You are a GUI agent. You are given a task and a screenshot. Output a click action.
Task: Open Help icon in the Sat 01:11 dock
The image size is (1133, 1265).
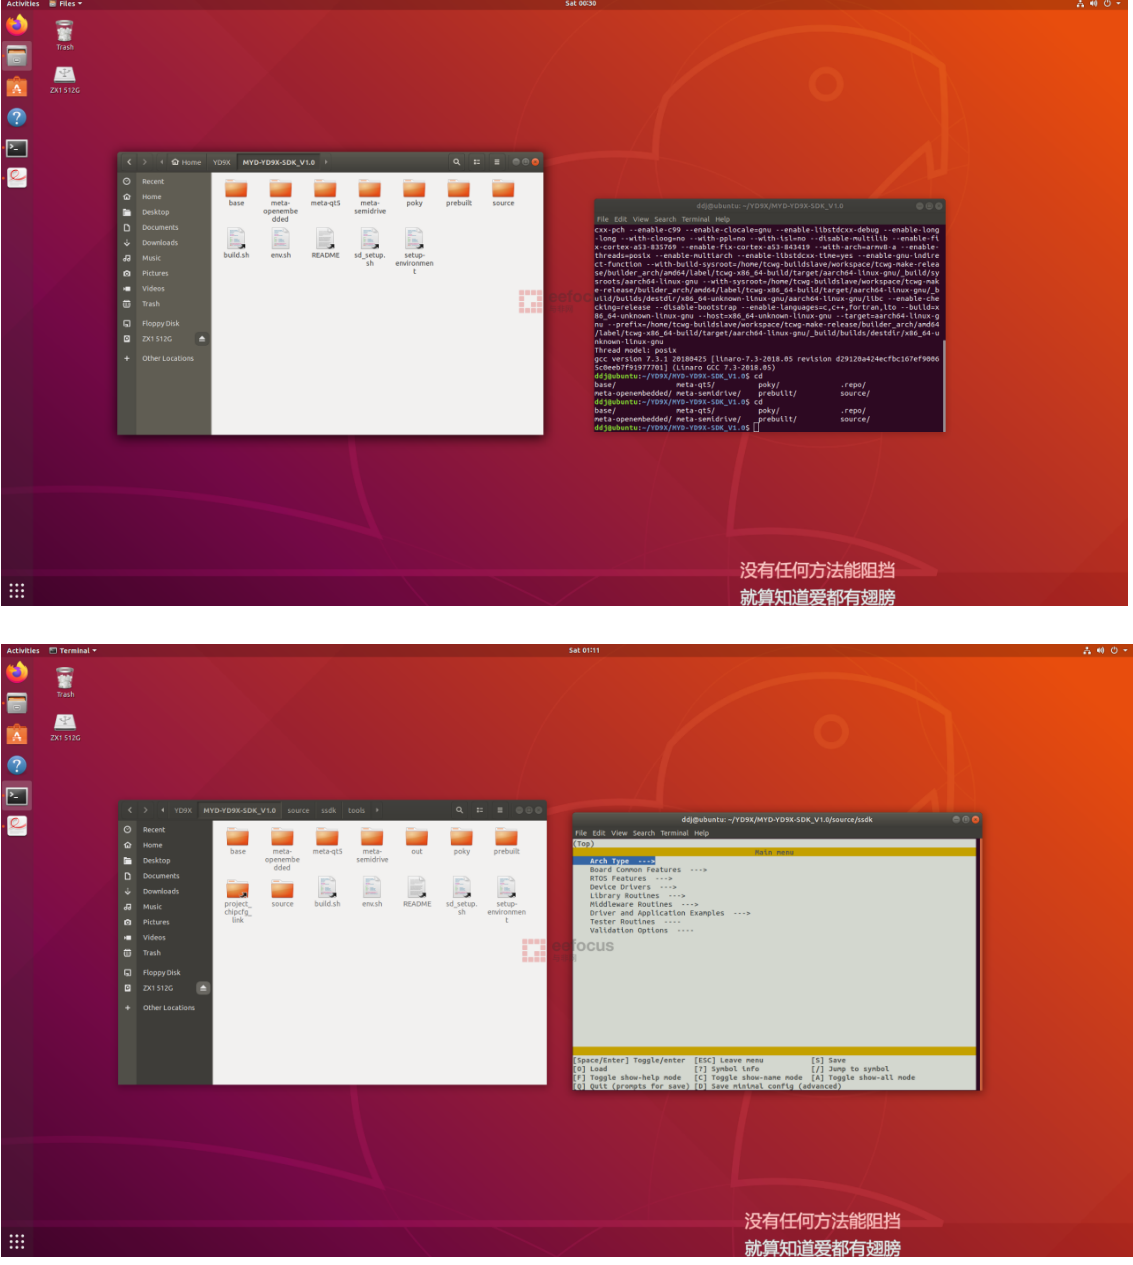coord(17,765)
